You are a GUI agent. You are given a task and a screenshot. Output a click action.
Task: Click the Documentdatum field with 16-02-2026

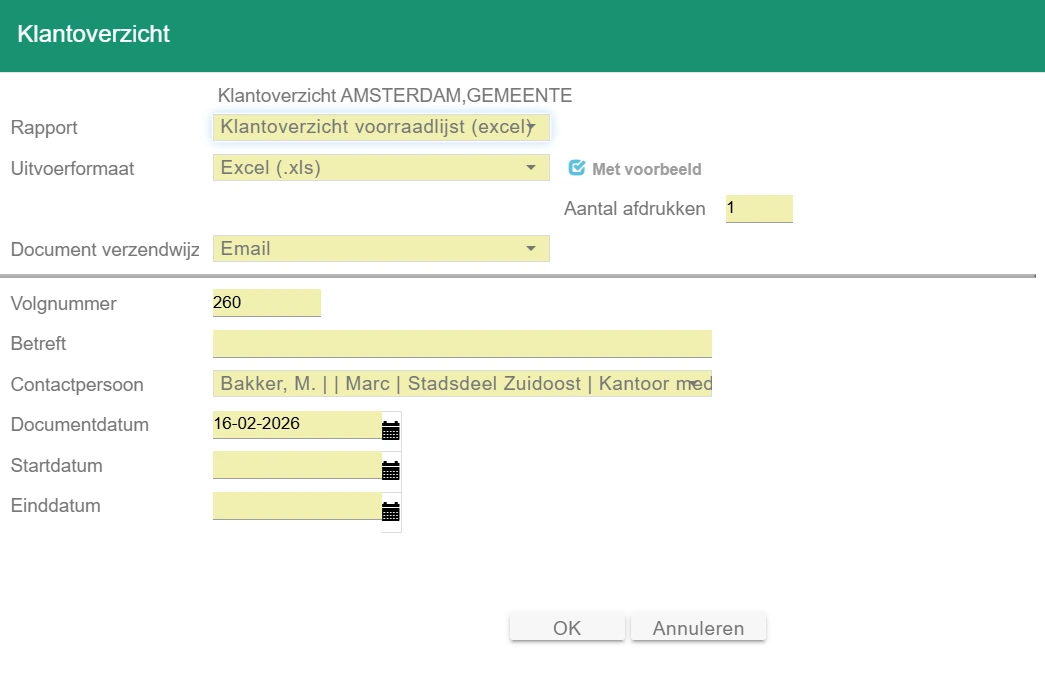[296, 424]
